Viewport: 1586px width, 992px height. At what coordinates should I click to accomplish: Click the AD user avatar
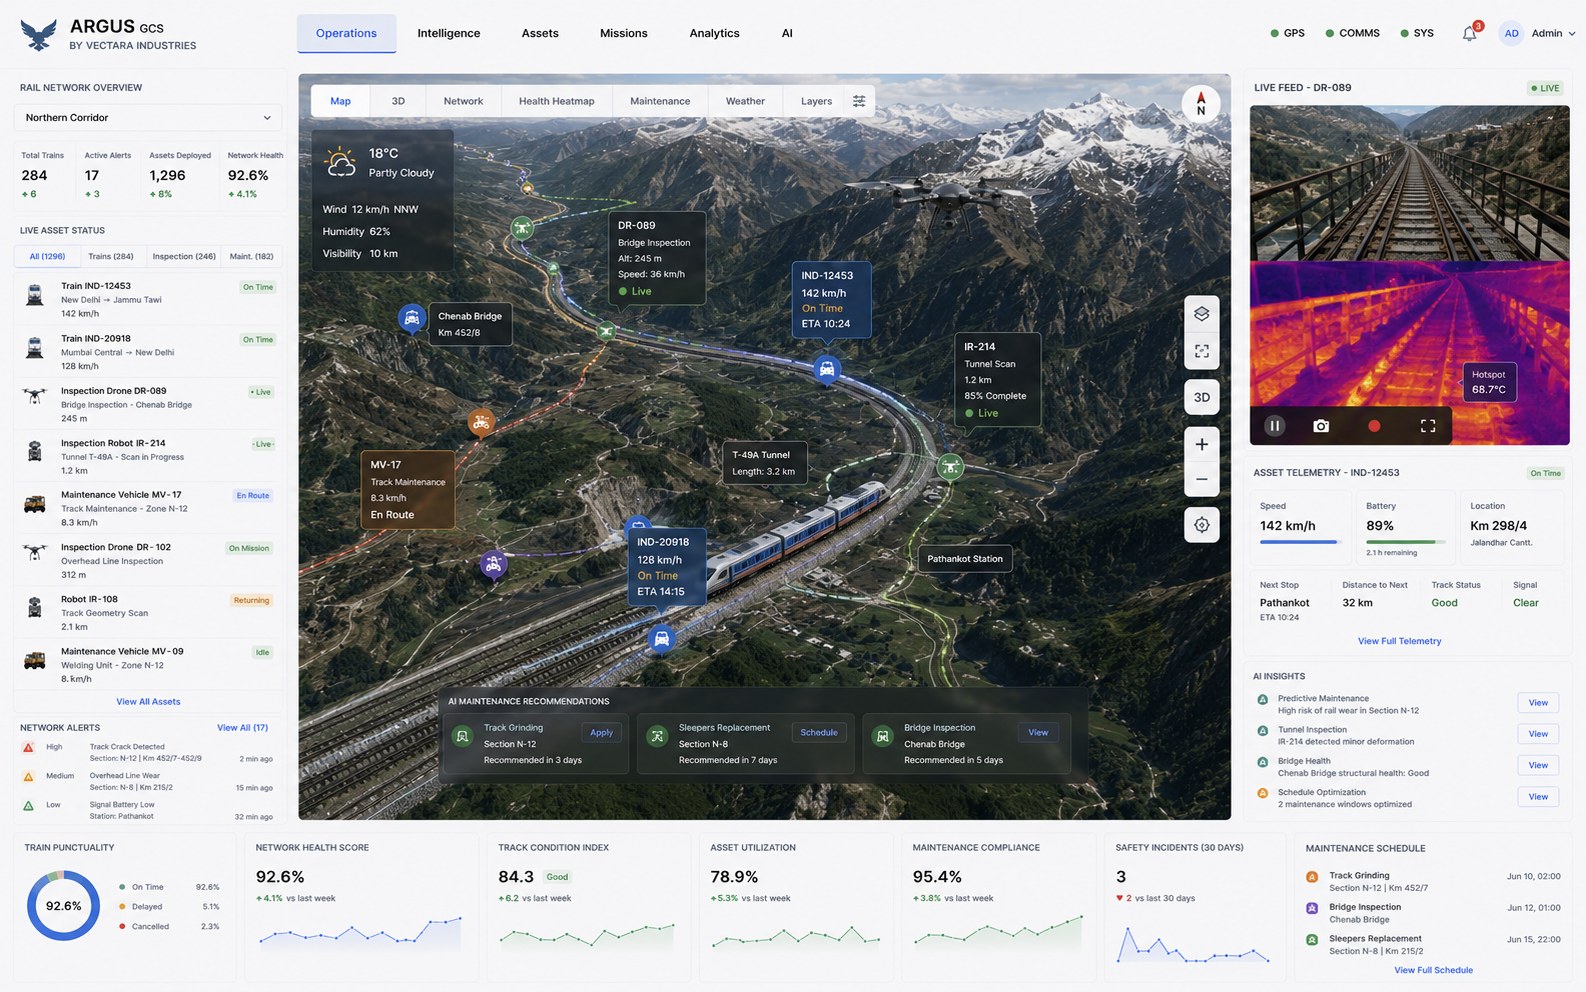pos(1511,33)
